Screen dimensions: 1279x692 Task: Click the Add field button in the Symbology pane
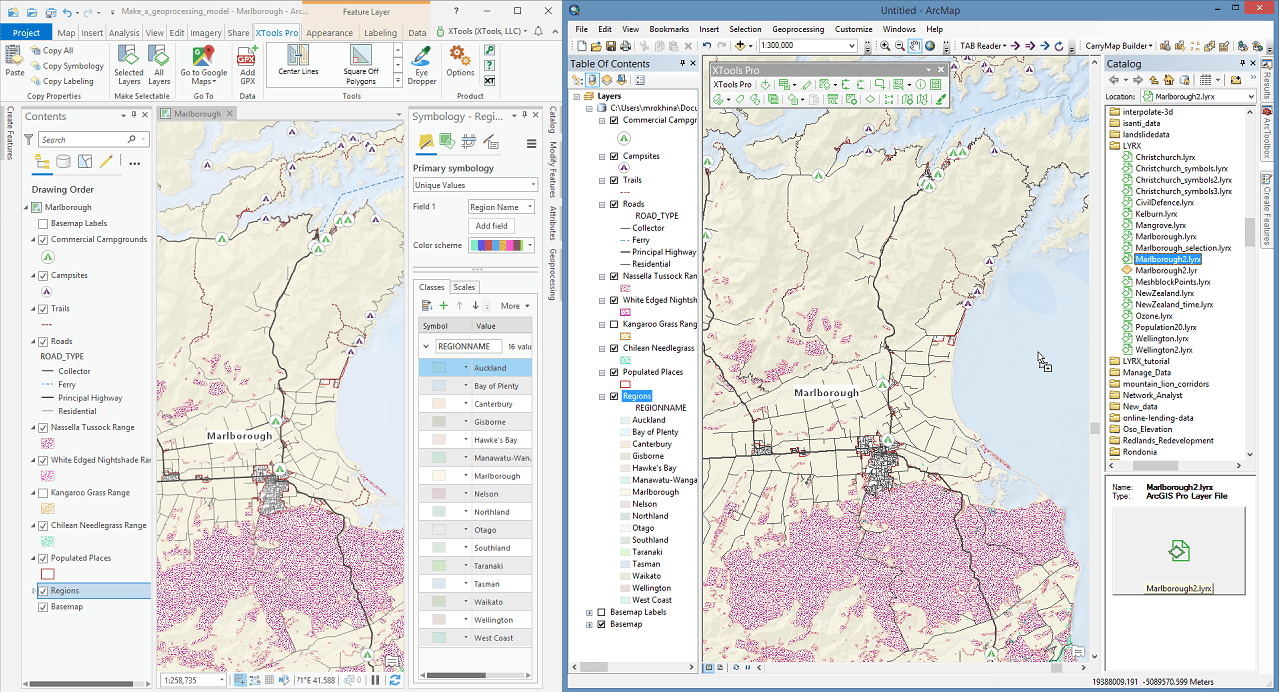pyautogui.click(x=493, y=225)
